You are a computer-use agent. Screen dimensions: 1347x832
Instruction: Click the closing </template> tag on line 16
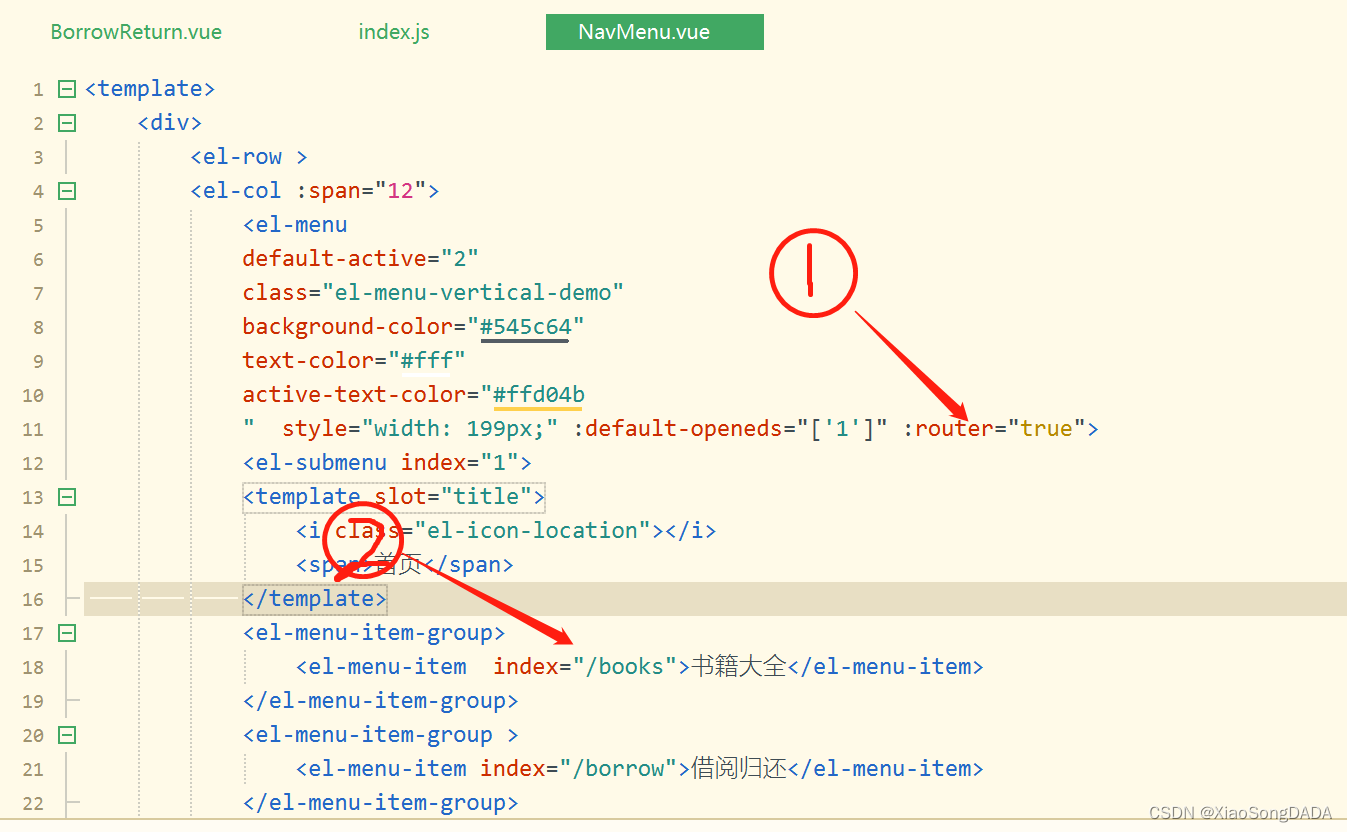314,599
